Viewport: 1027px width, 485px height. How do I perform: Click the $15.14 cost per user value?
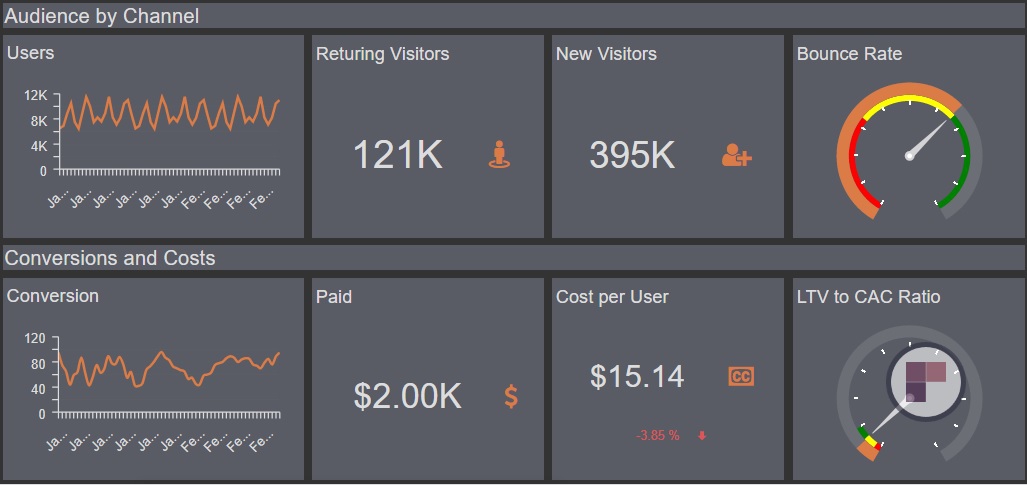637,377
